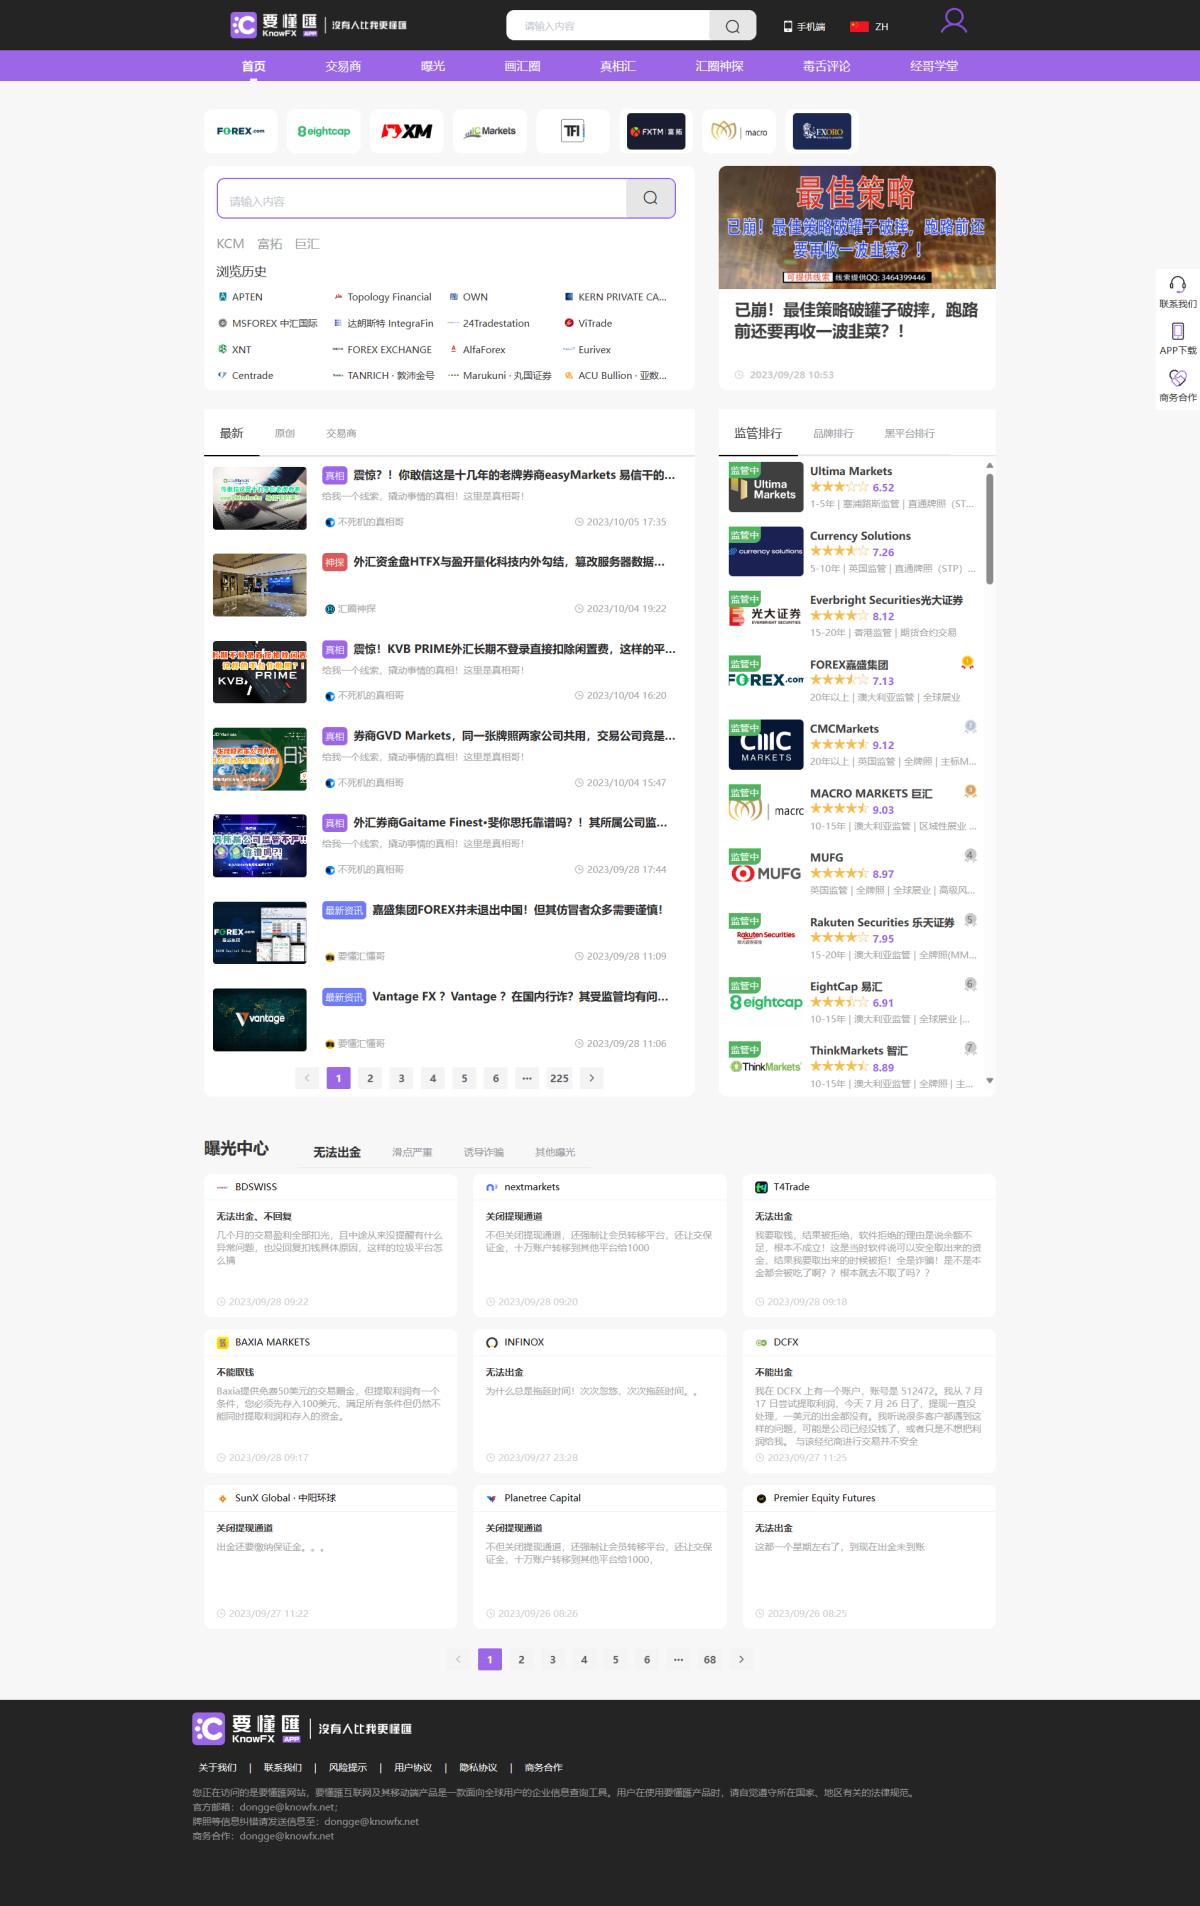Open the business cooperation heart icon

tap(1177, 378)
